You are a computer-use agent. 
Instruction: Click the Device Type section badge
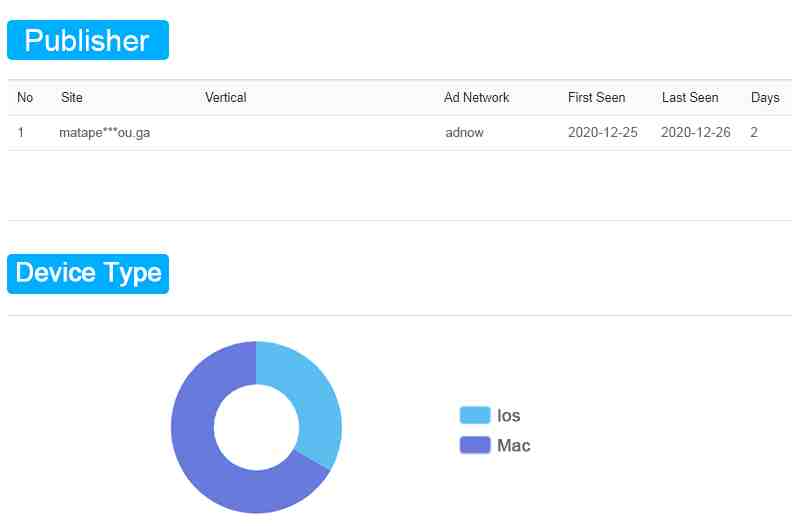[88, 273]
